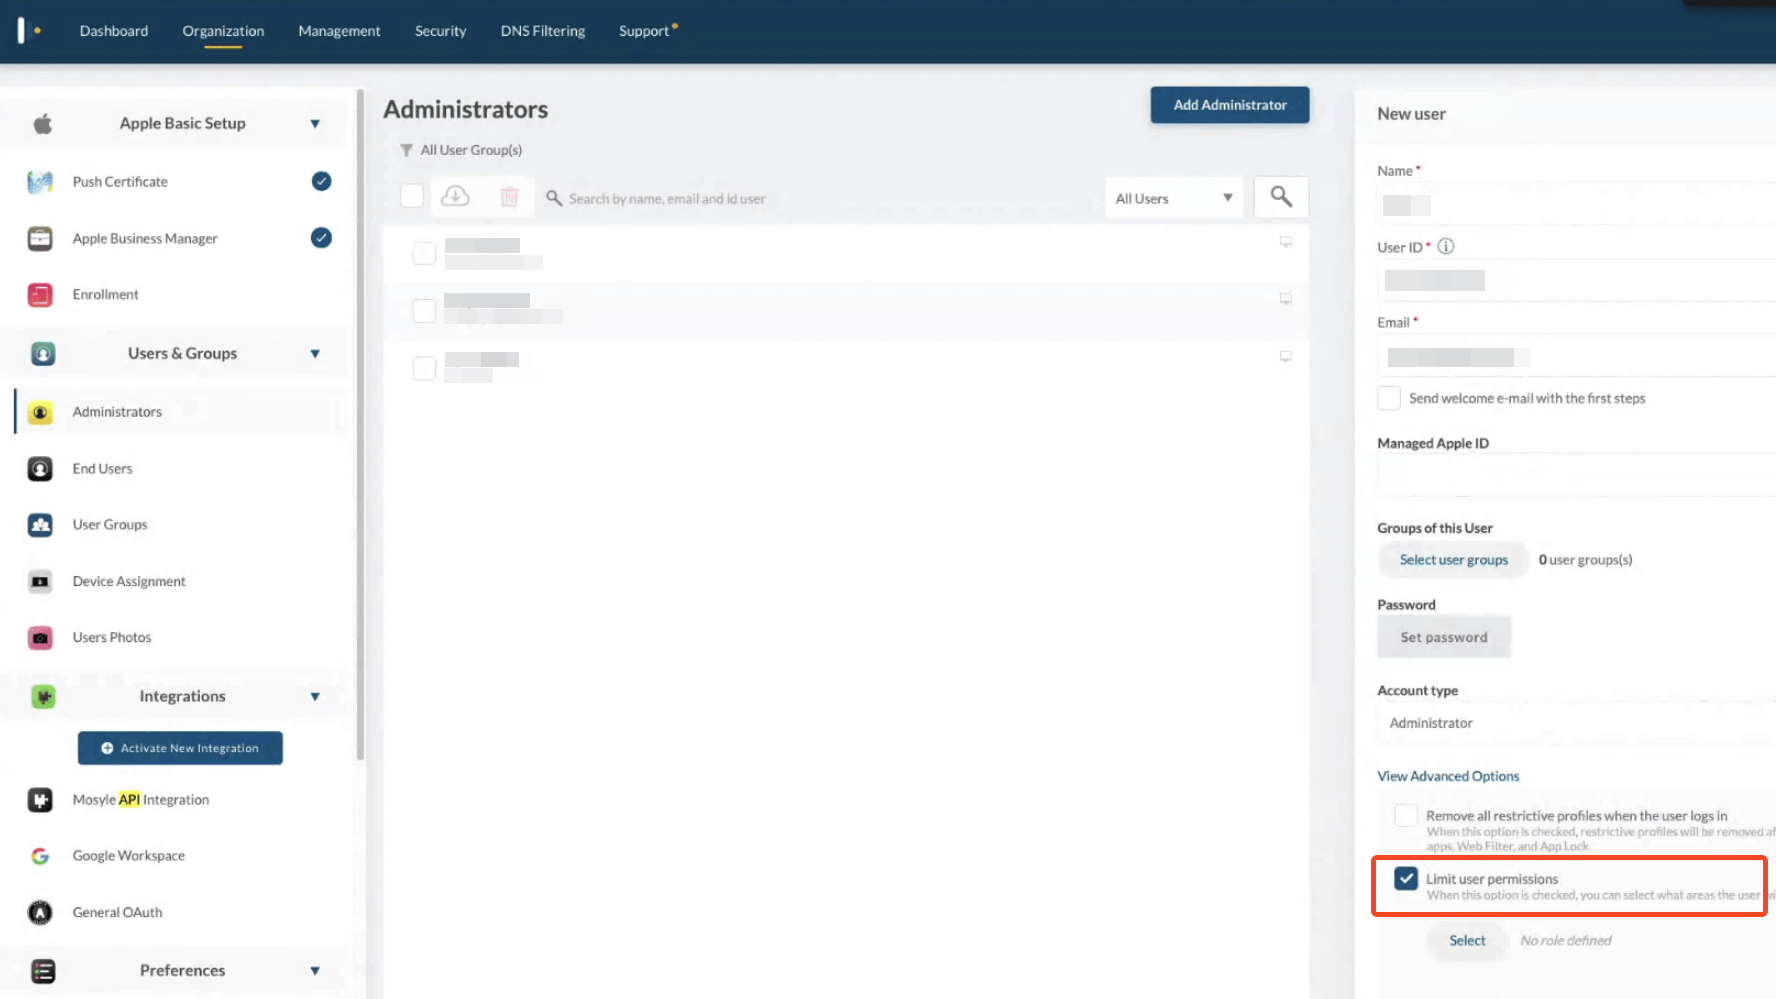Click the End Users icon
Viewport: 1776px width, 999px height.
click(40, 469)
